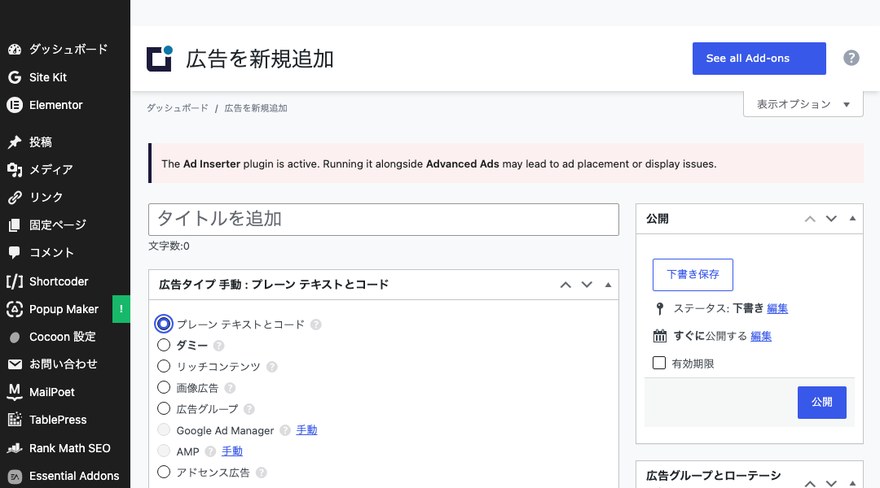Enable the 有効期限 checkbox
The width and height of the screenshot is (880, 488).
tap(659, 363)
